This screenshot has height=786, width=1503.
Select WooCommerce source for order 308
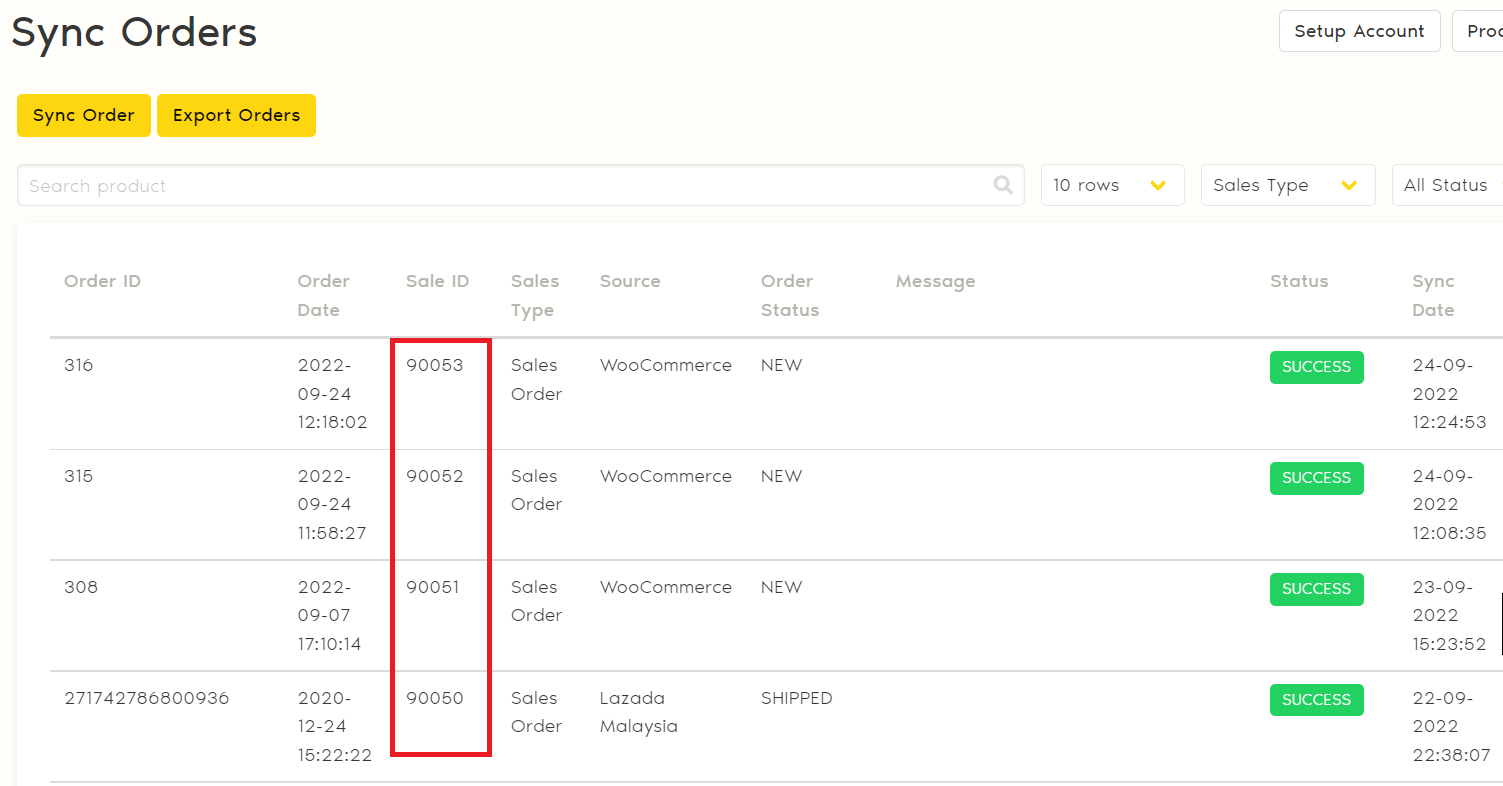[666, 587]
